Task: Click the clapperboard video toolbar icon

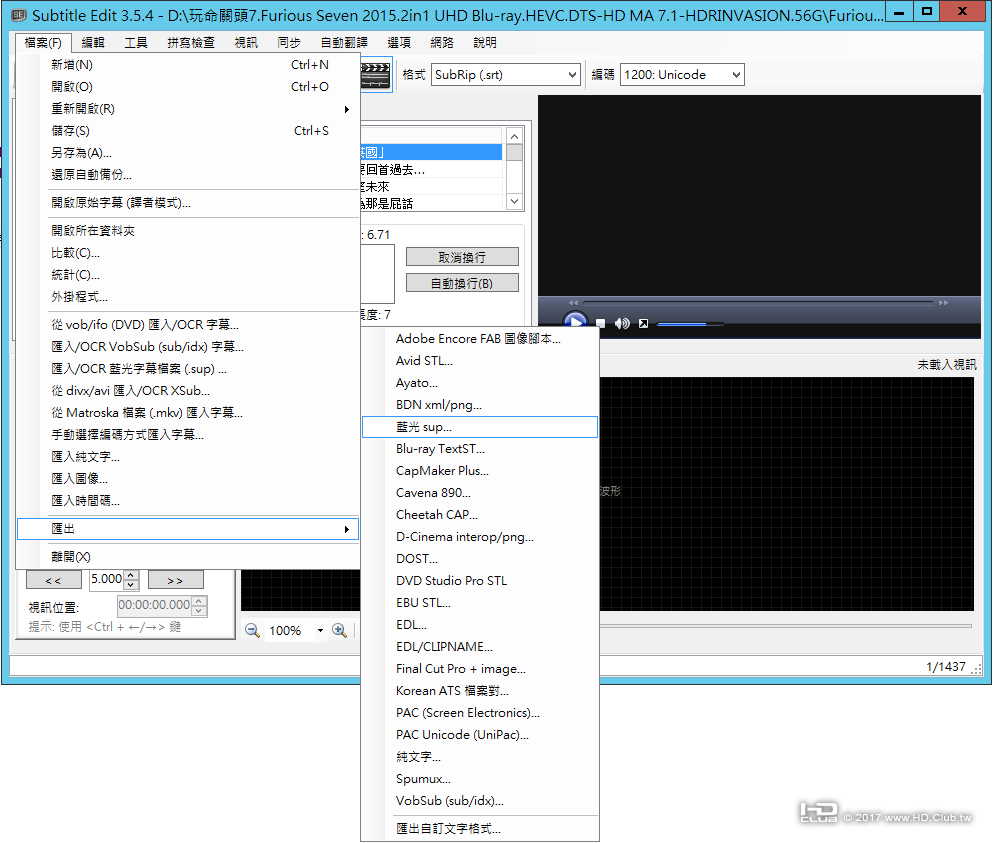Action: click(374, 76)
